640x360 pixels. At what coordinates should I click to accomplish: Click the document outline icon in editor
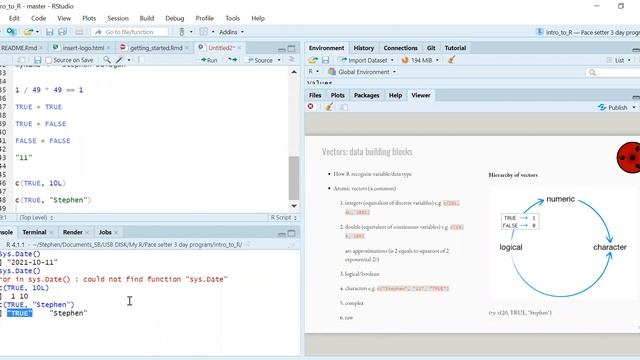point(291,60)
